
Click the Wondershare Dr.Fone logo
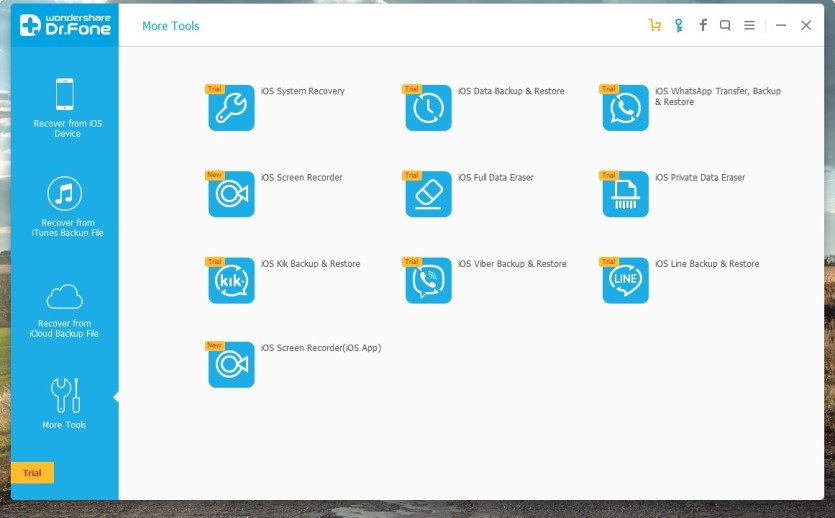(65, 25)
